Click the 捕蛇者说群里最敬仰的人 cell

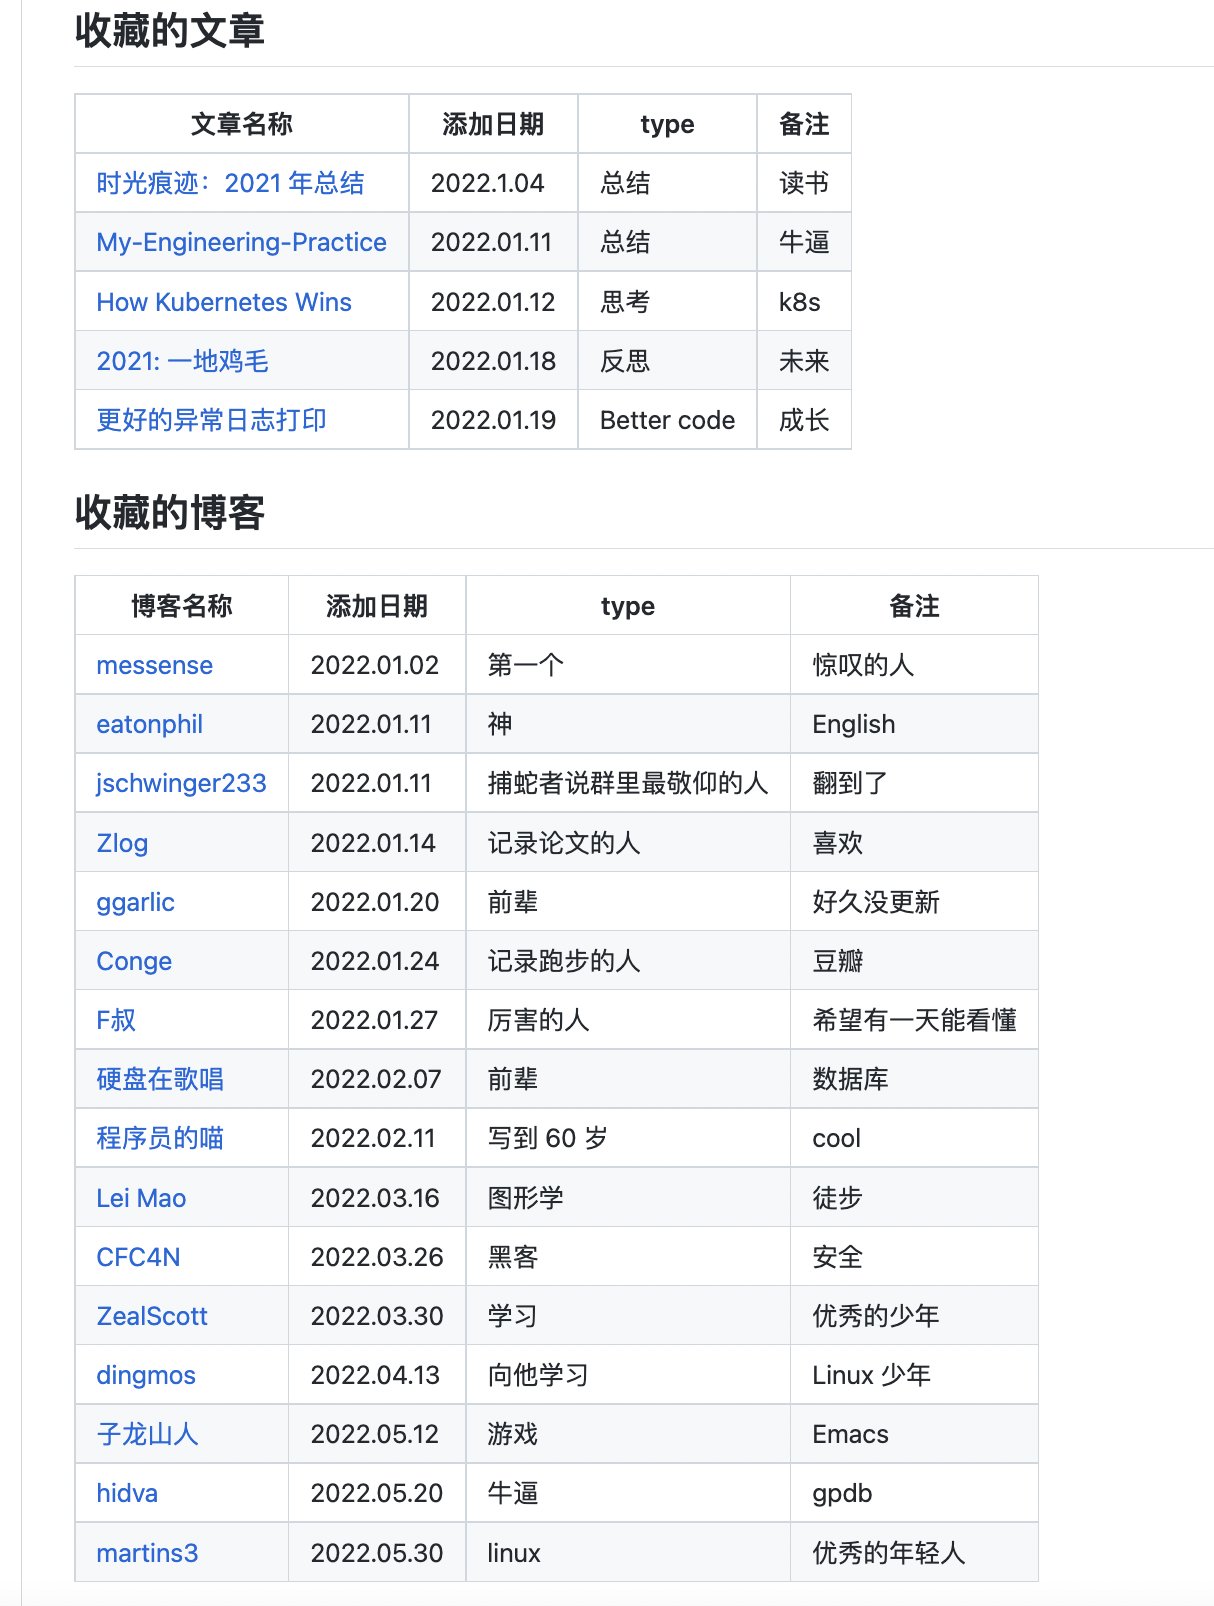click(x=628, y=783)
